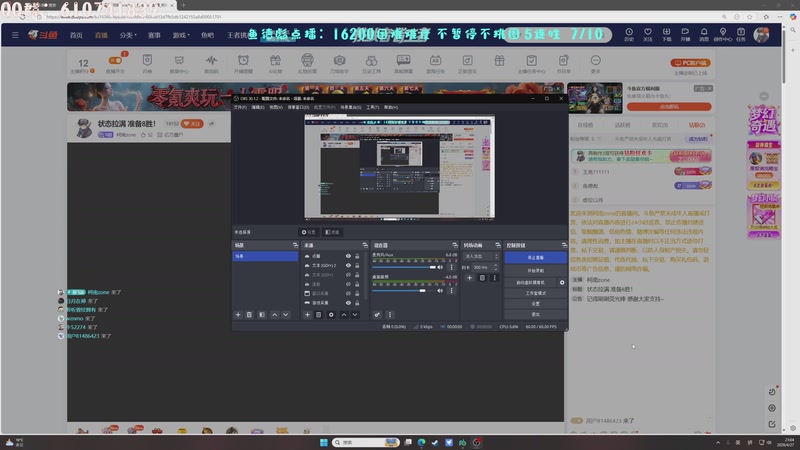Screen dimensions: 800x450
Task: Delete selected source with trash icon
Action: coord(319,315)
